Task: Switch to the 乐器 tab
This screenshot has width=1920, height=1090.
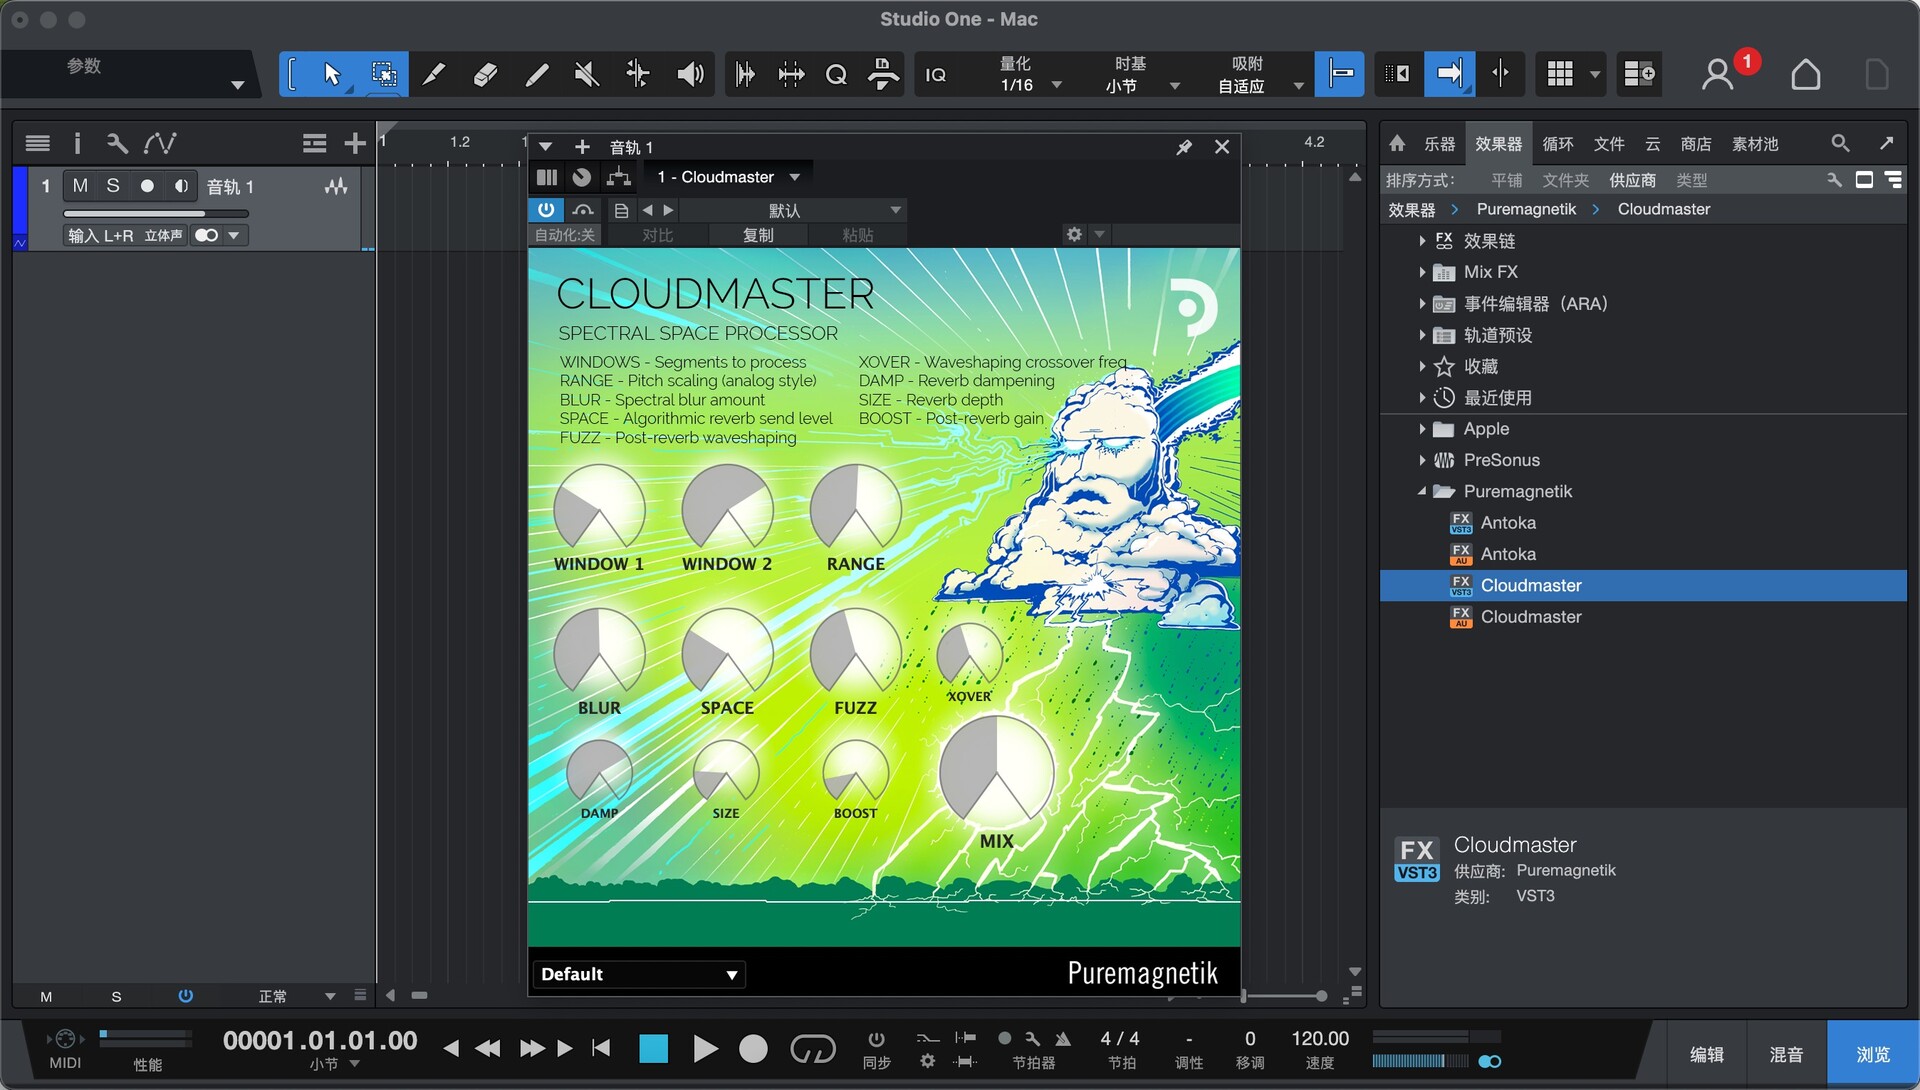Action: (x=1439, y=144)
